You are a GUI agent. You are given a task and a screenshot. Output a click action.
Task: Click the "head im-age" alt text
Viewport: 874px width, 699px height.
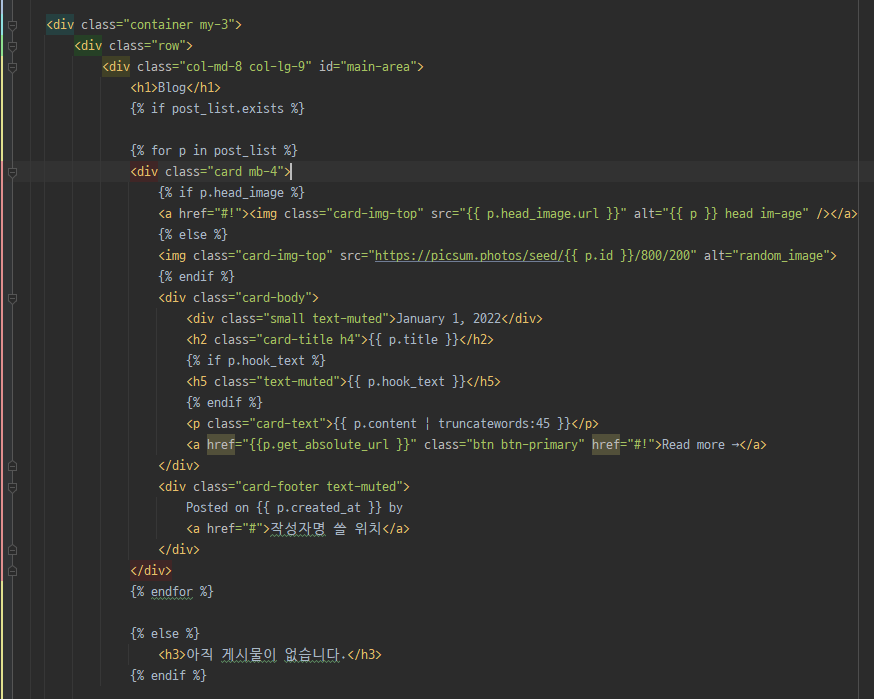763,214
